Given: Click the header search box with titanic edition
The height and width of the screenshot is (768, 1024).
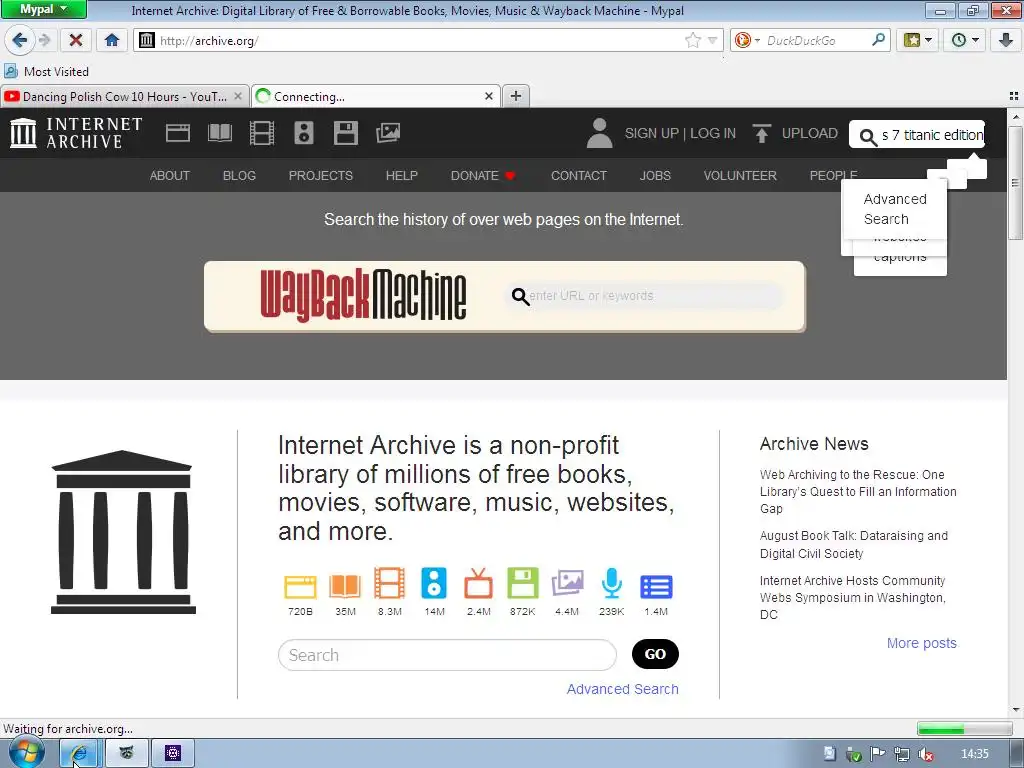Looking at the screenshot, I should click(x=917, y=135).
